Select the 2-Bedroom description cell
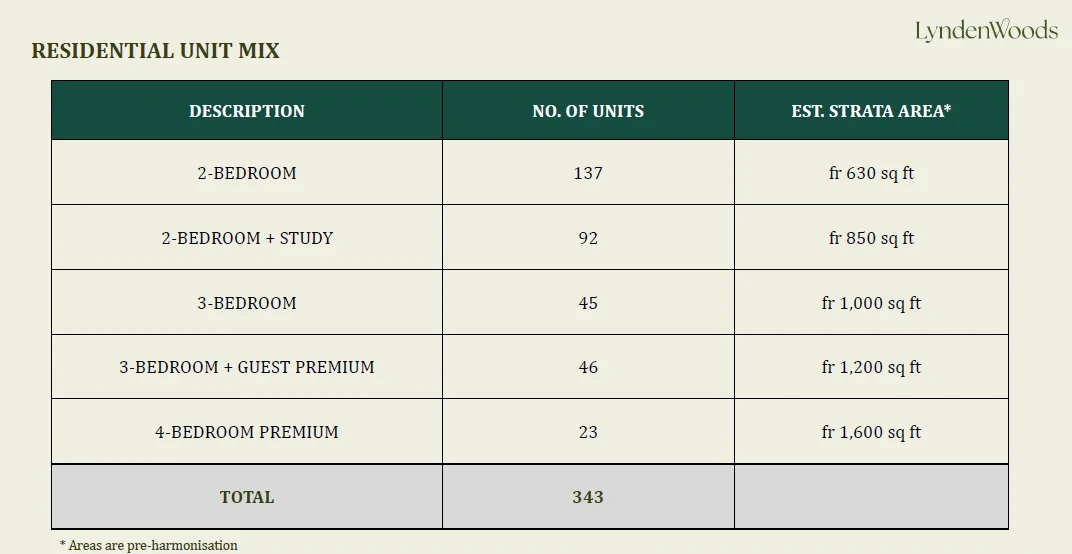Viewport: 1072px width, 554px height. point(247,173)
